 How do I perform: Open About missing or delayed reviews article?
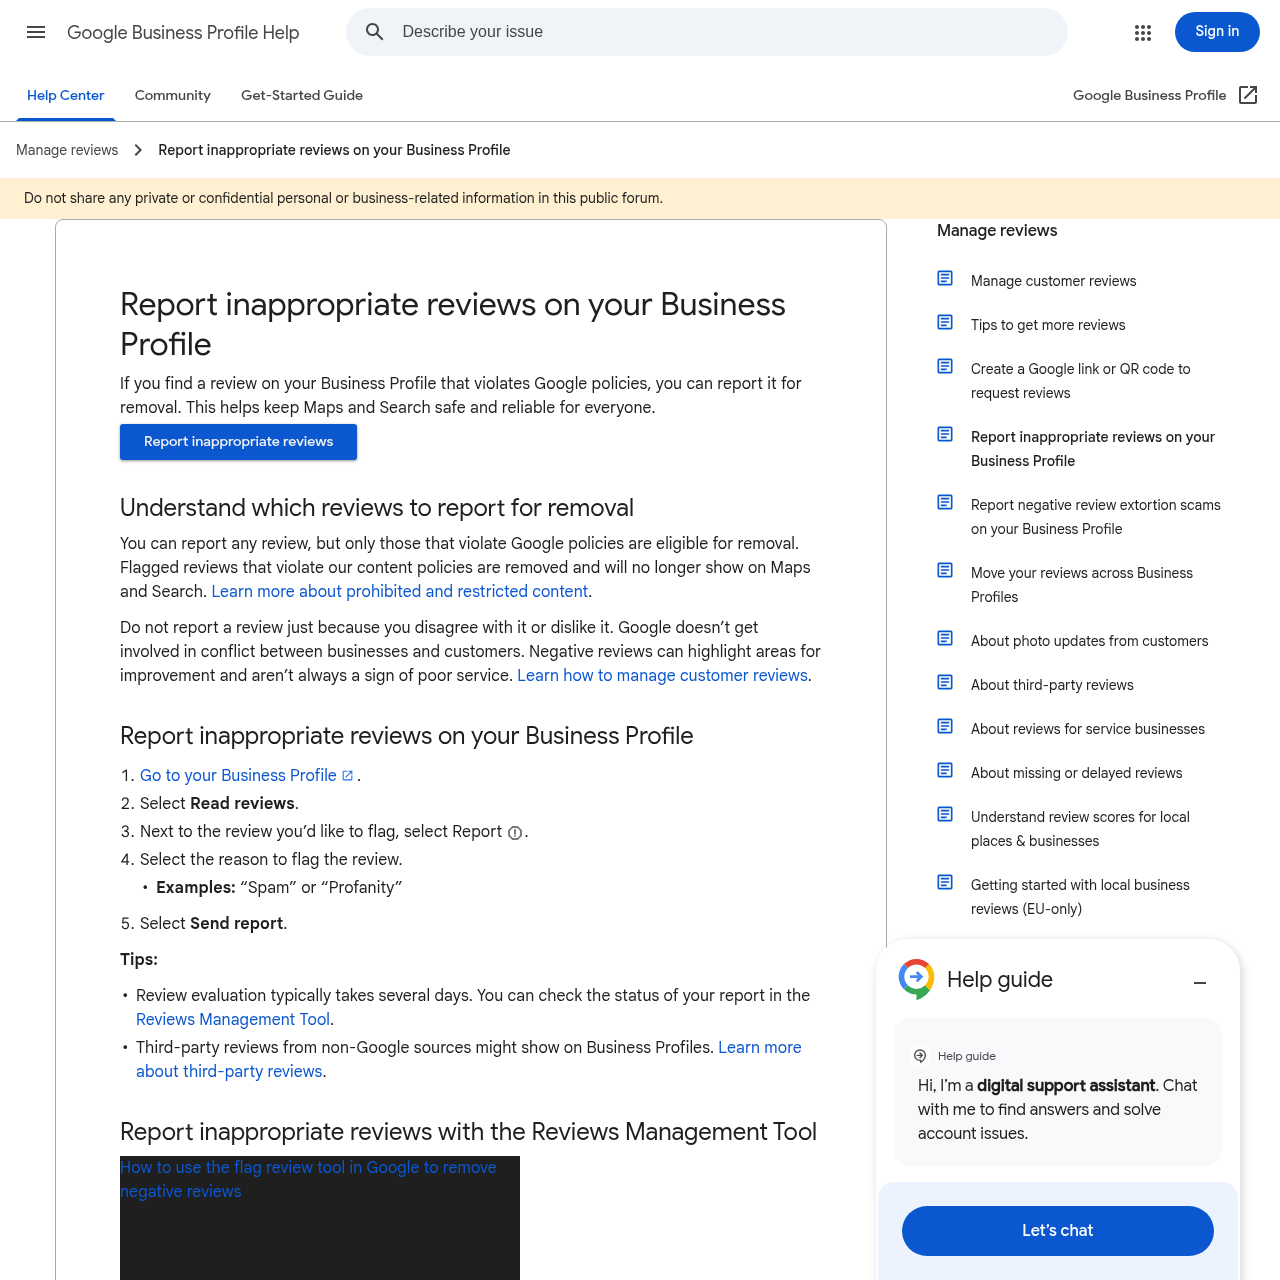(x=1076, y=773)
